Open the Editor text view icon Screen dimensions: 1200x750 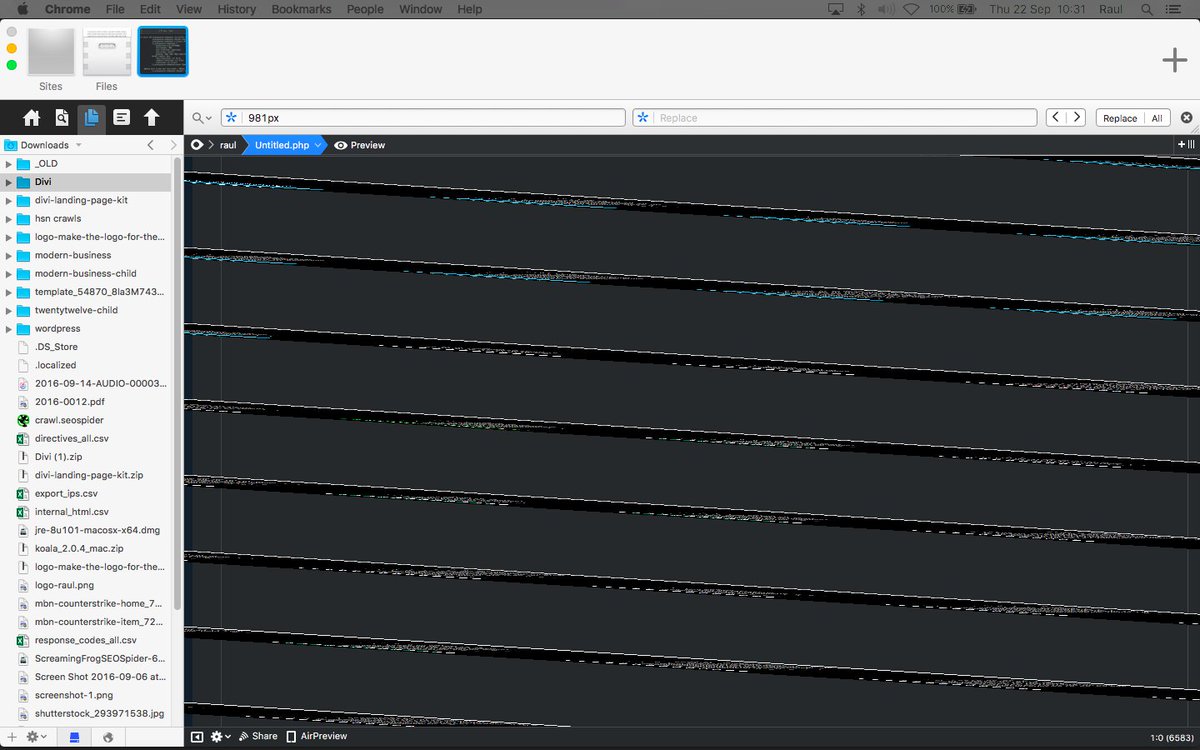pyautogui.click(x=121, y=117)
